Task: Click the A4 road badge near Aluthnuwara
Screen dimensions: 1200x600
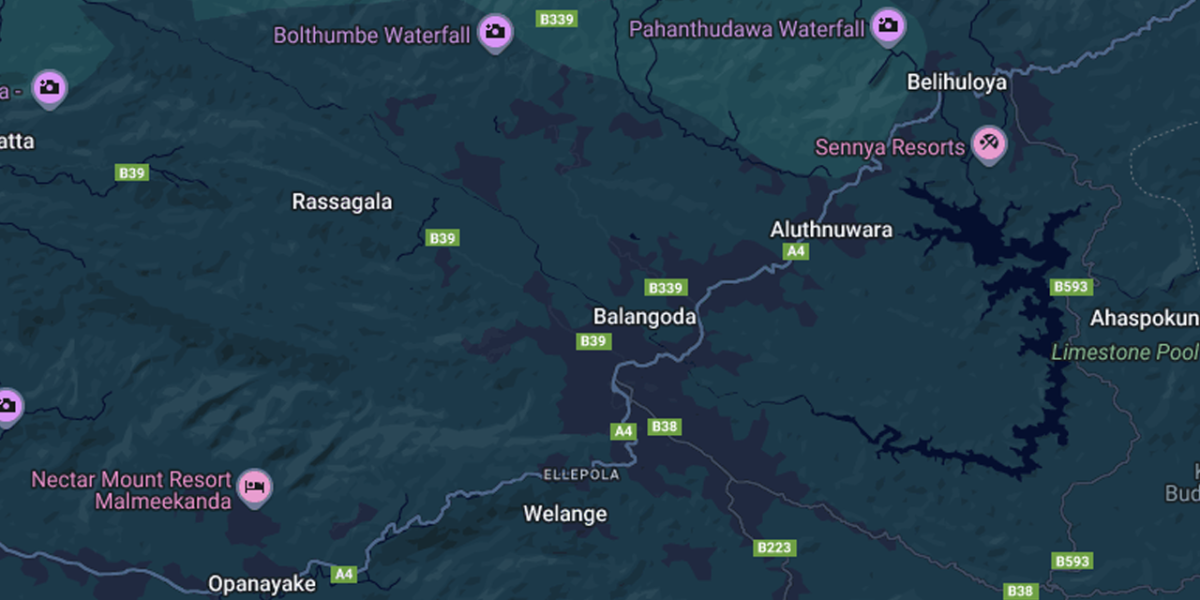Action: pos(796,251)
